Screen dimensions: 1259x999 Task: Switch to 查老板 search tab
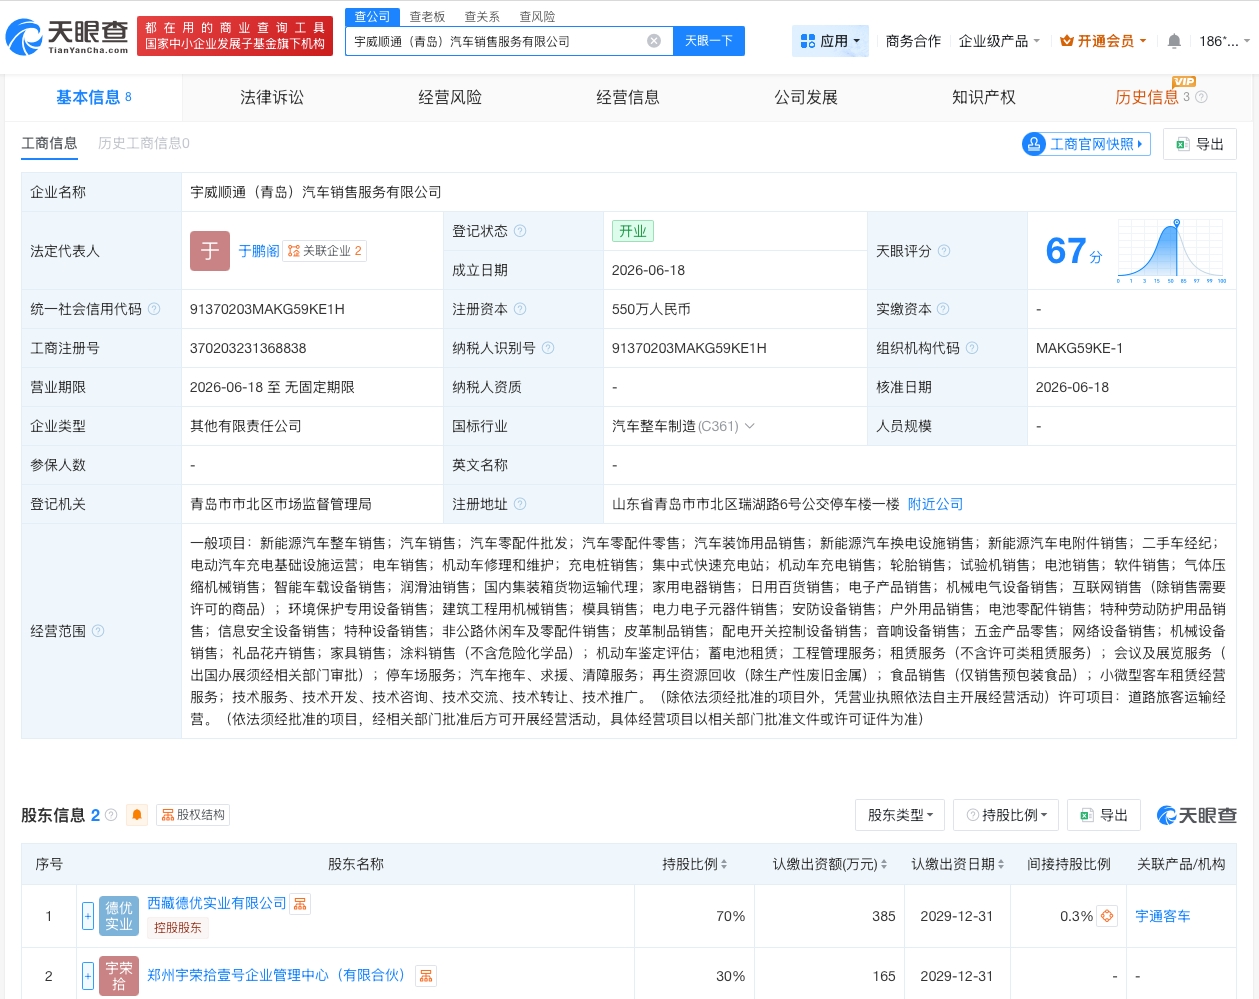click(427, 17)
